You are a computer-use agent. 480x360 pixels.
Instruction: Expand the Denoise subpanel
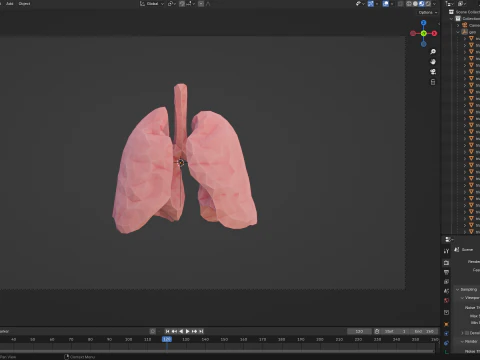tap(462, 333)
